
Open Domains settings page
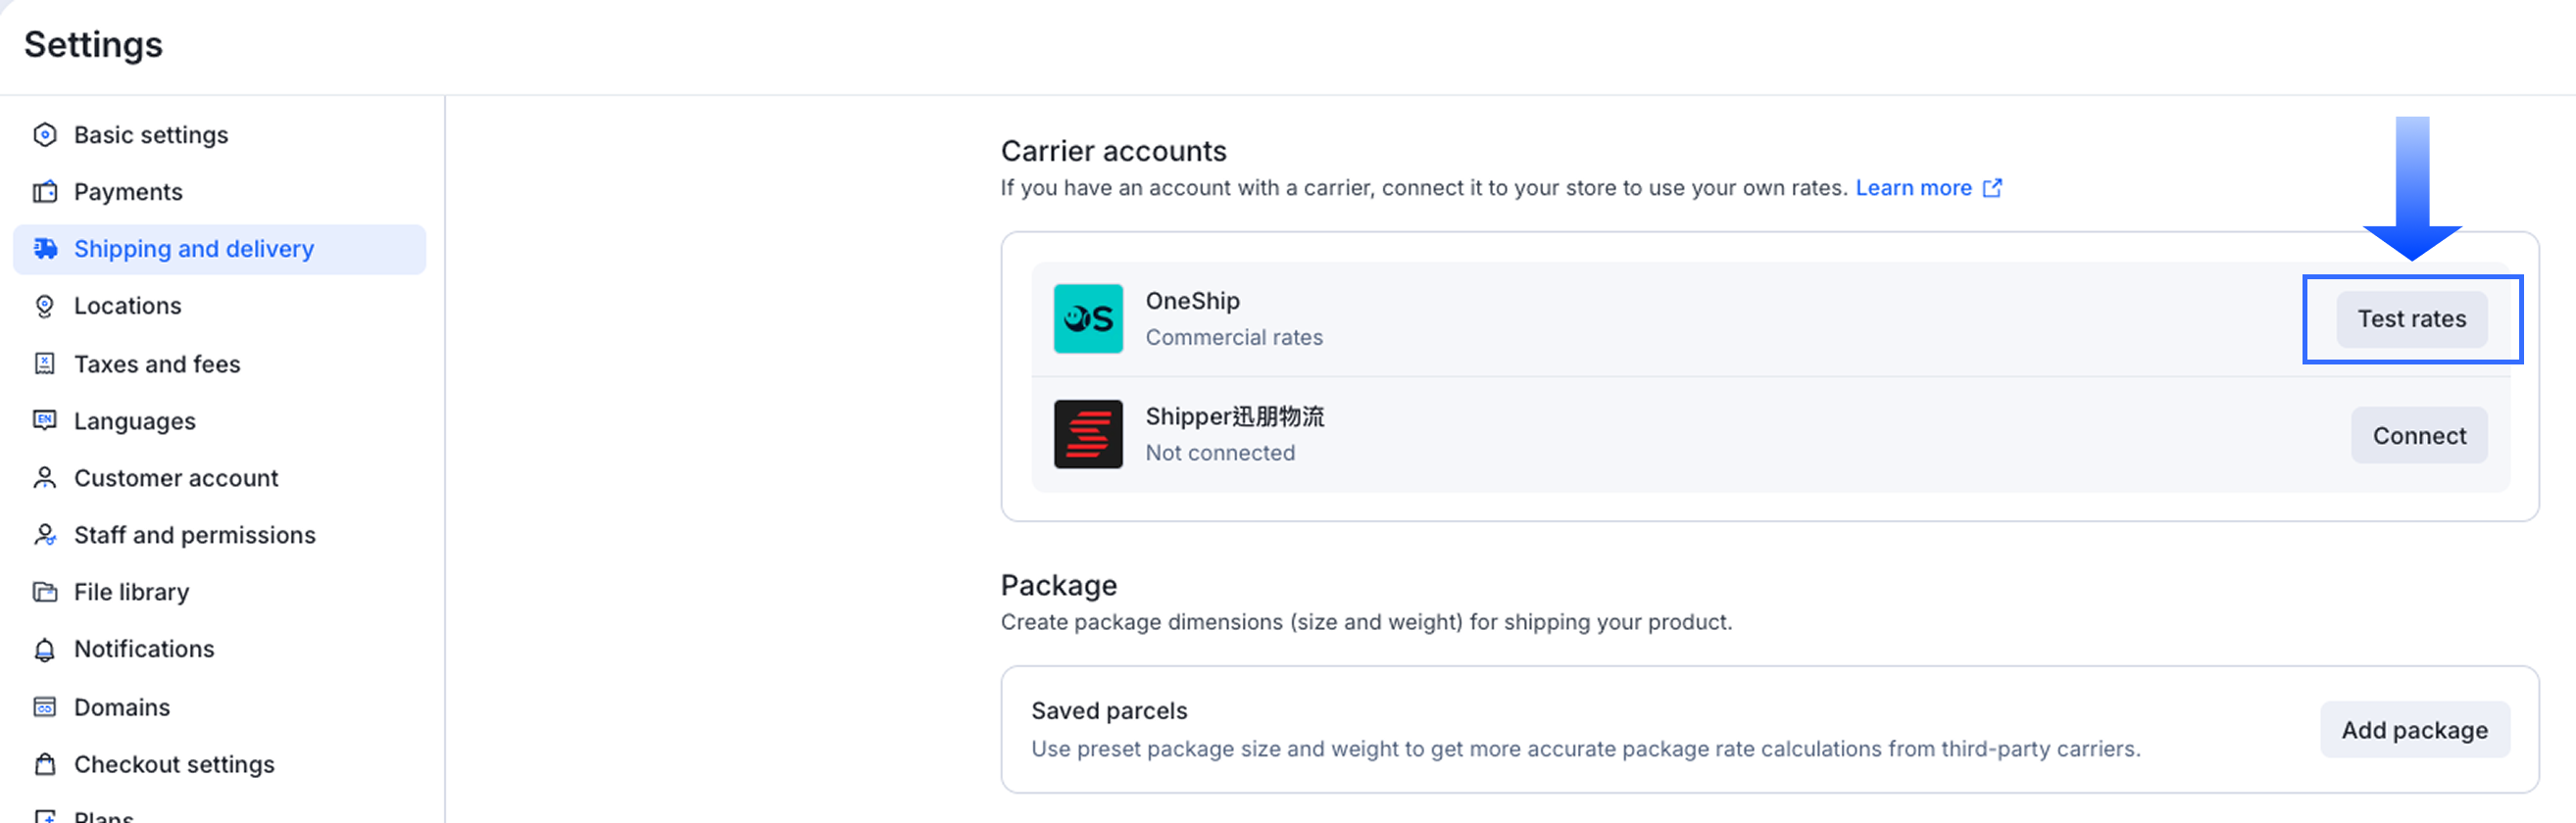click(122, 707)
